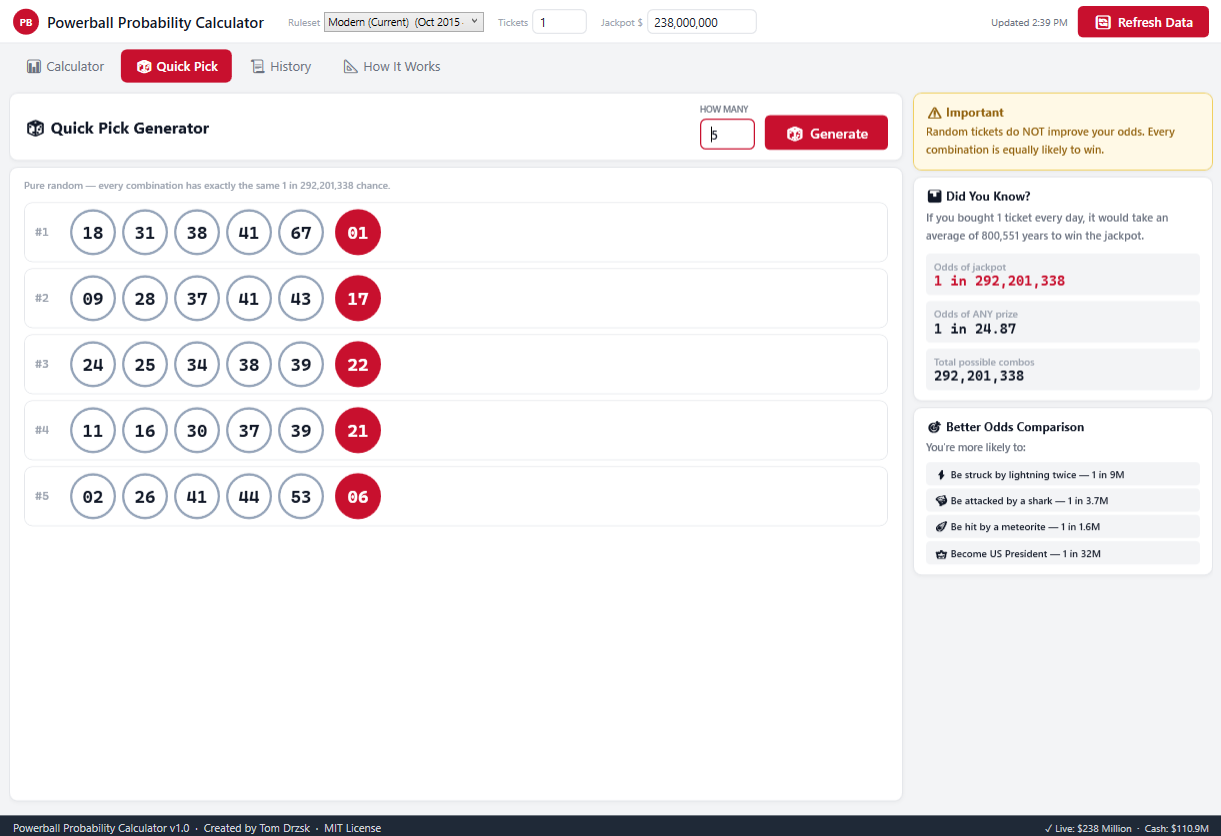Click the 'Pure random' explanatory note

tap(207, 186)
